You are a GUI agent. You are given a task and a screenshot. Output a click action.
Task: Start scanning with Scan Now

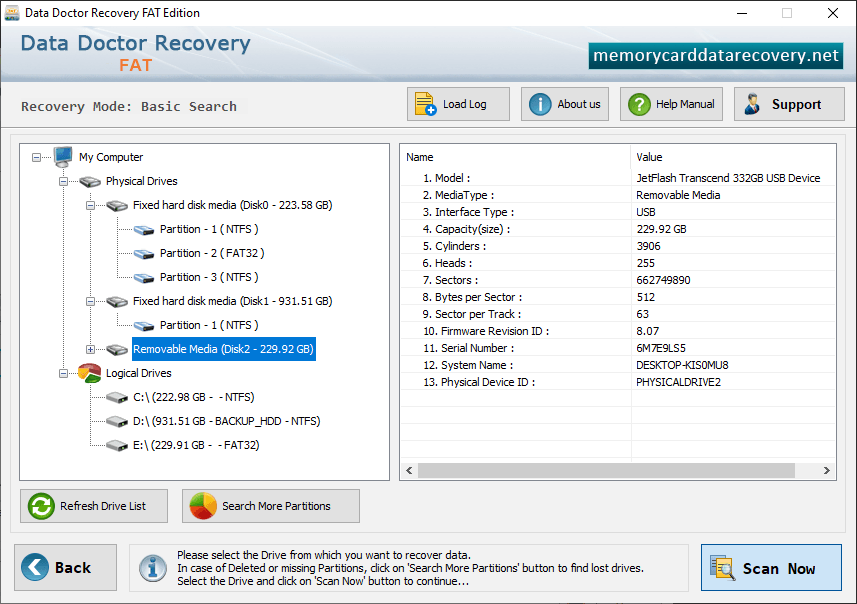pyautogui.click(x=771, y=567)
